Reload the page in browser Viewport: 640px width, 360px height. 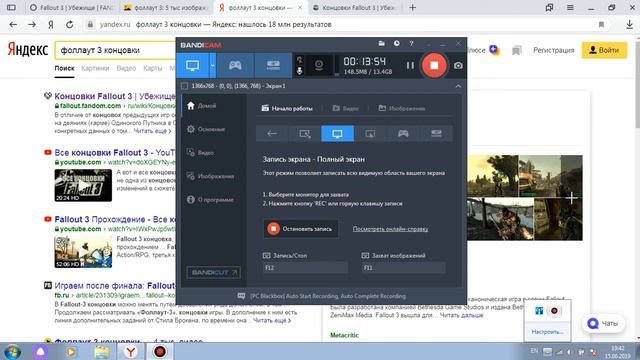point(70,24)
